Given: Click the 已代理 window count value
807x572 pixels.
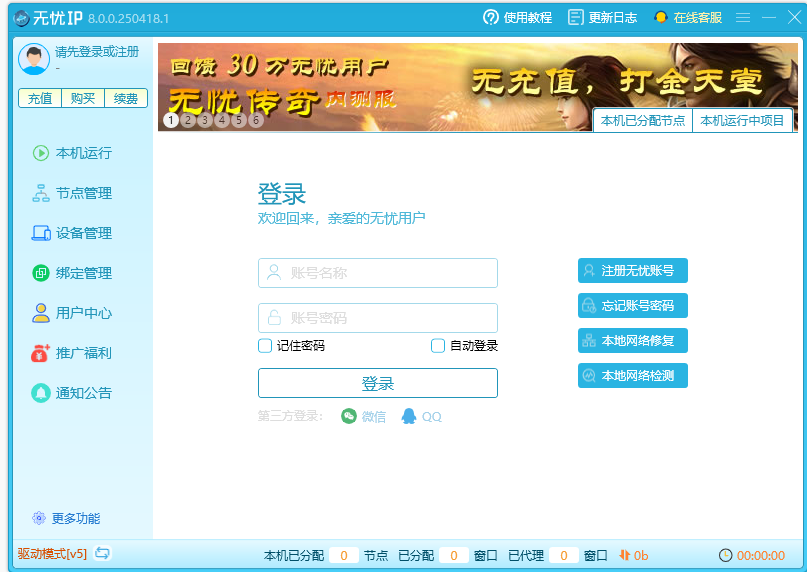Looking at the screenshot, I should pos(564,556).
